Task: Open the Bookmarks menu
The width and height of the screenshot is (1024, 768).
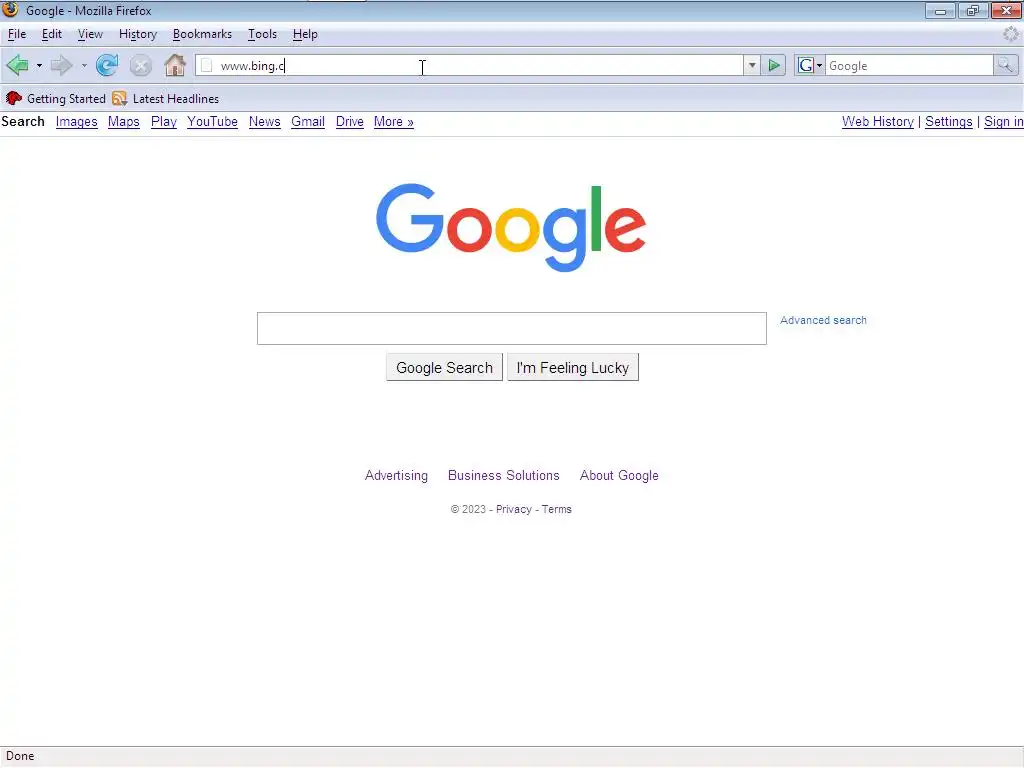Action: tap(202, 34)
